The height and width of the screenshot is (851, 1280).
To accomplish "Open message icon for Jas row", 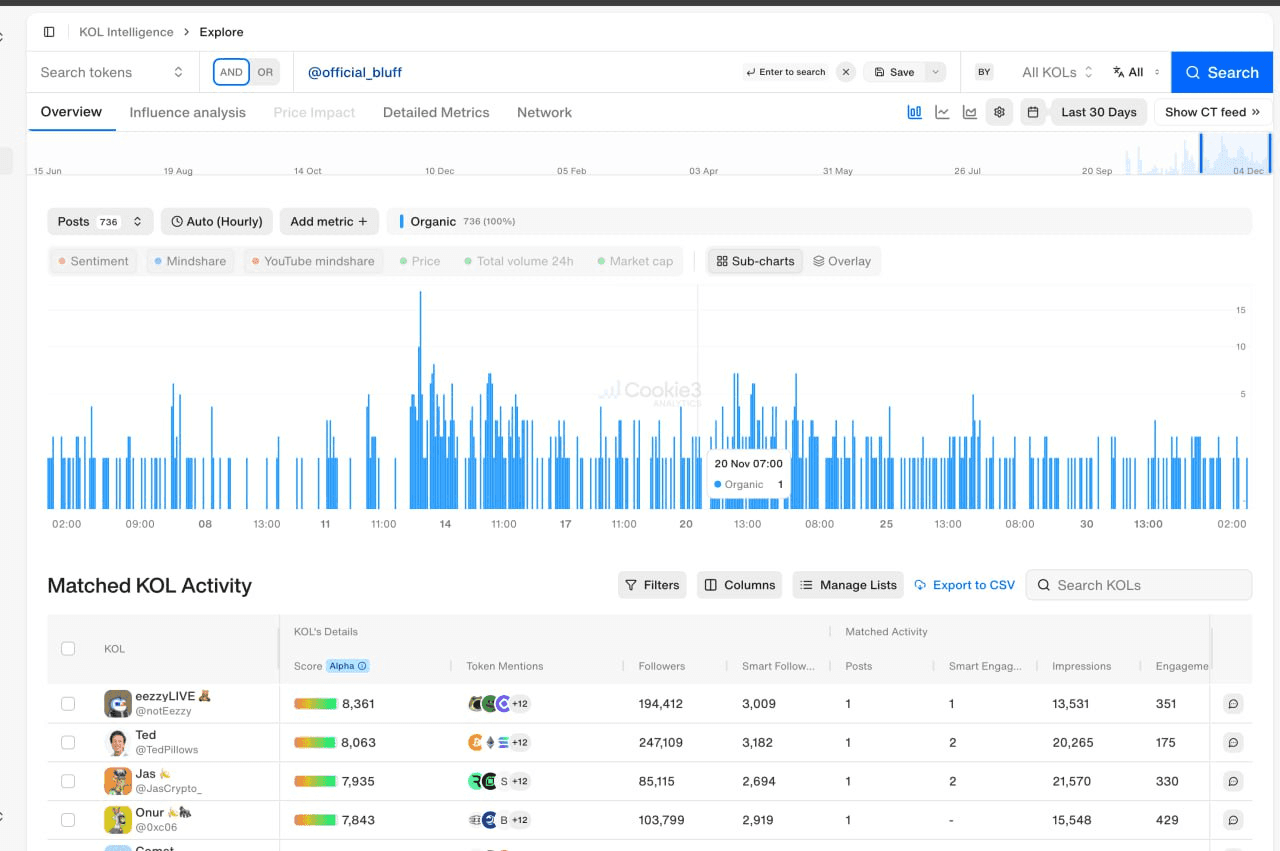I will 1233,782.
